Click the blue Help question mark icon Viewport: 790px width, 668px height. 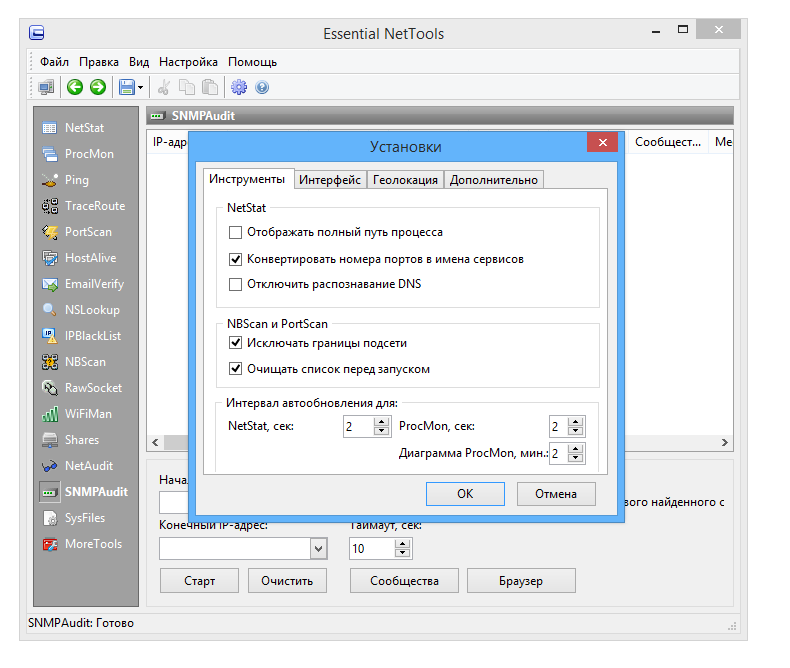point(262,87)
